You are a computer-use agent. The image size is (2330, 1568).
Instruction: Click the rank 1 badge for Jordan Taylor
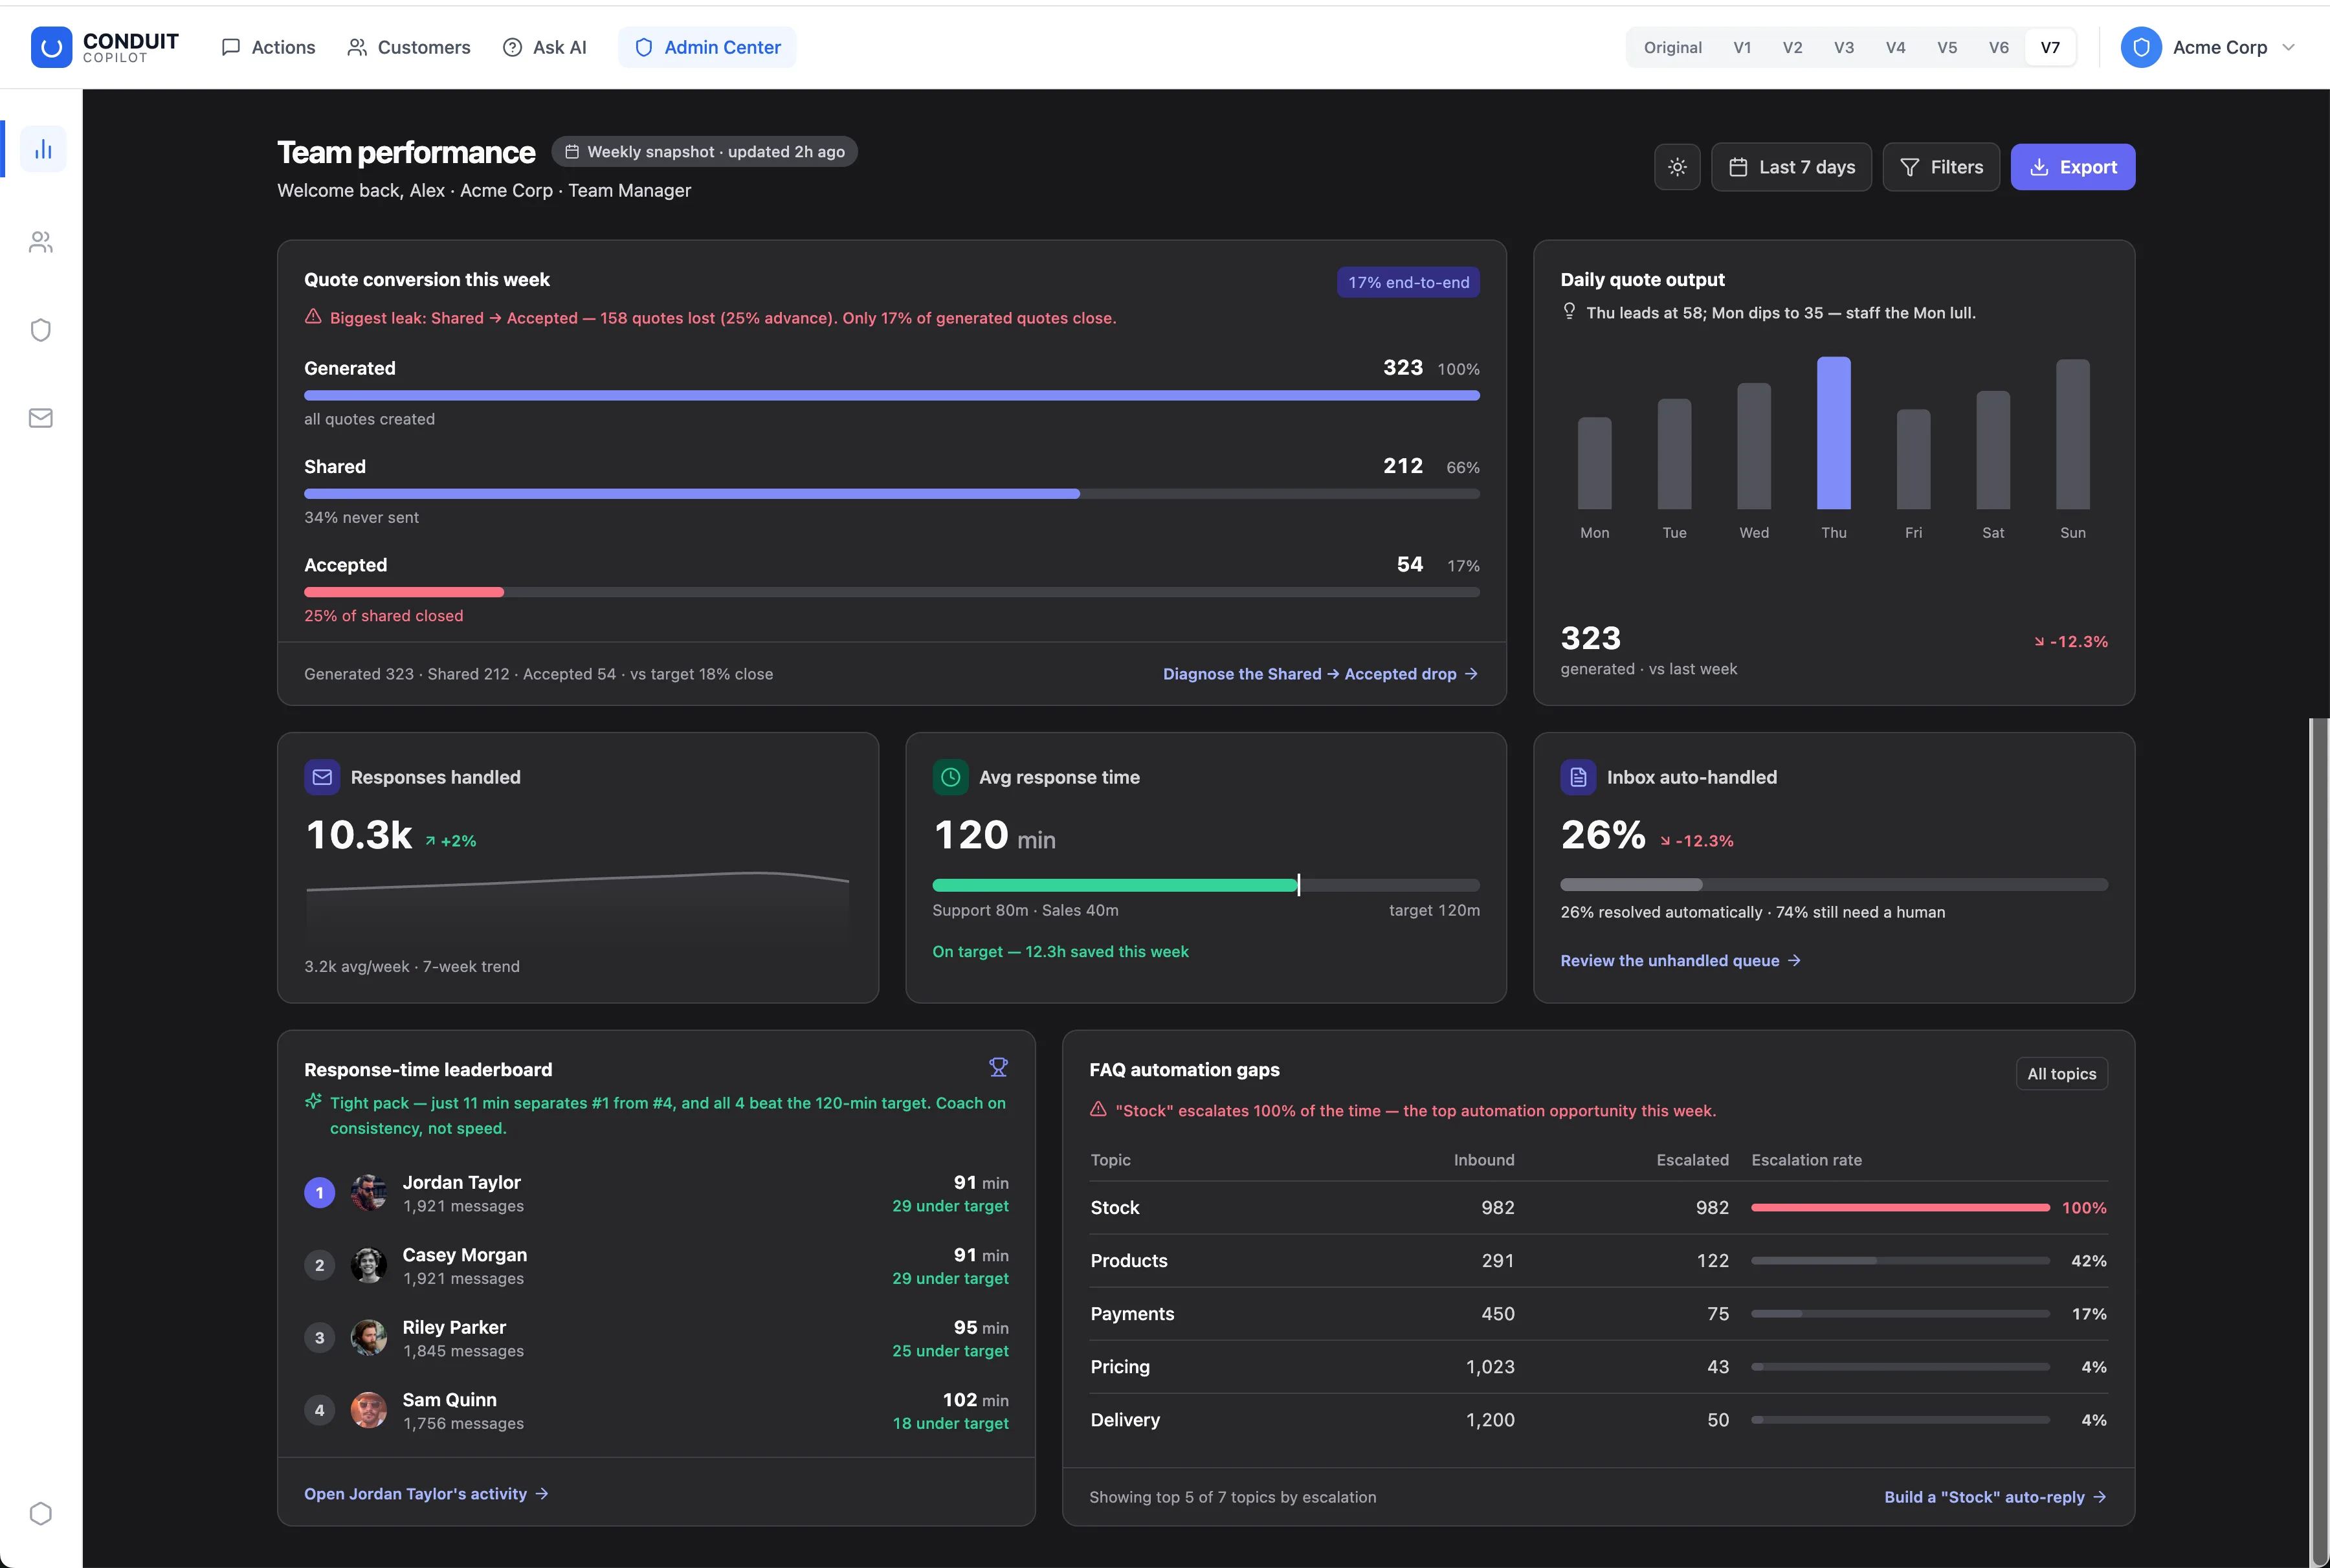click(319, 1192)
